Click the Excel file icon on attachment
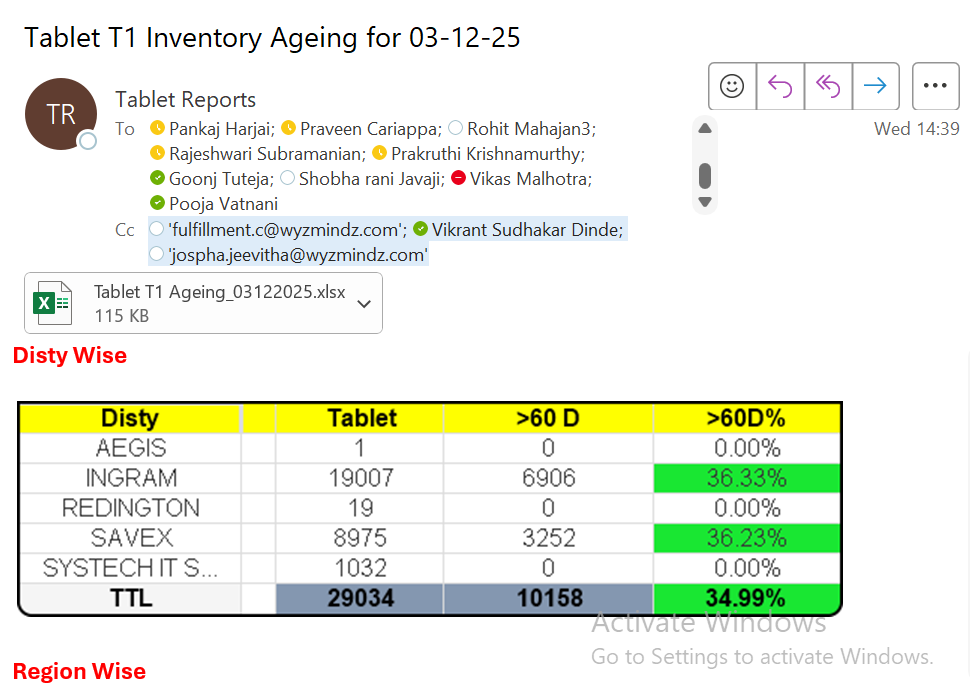The width and height of the screenshot is (970, 684). pos(52,302)
